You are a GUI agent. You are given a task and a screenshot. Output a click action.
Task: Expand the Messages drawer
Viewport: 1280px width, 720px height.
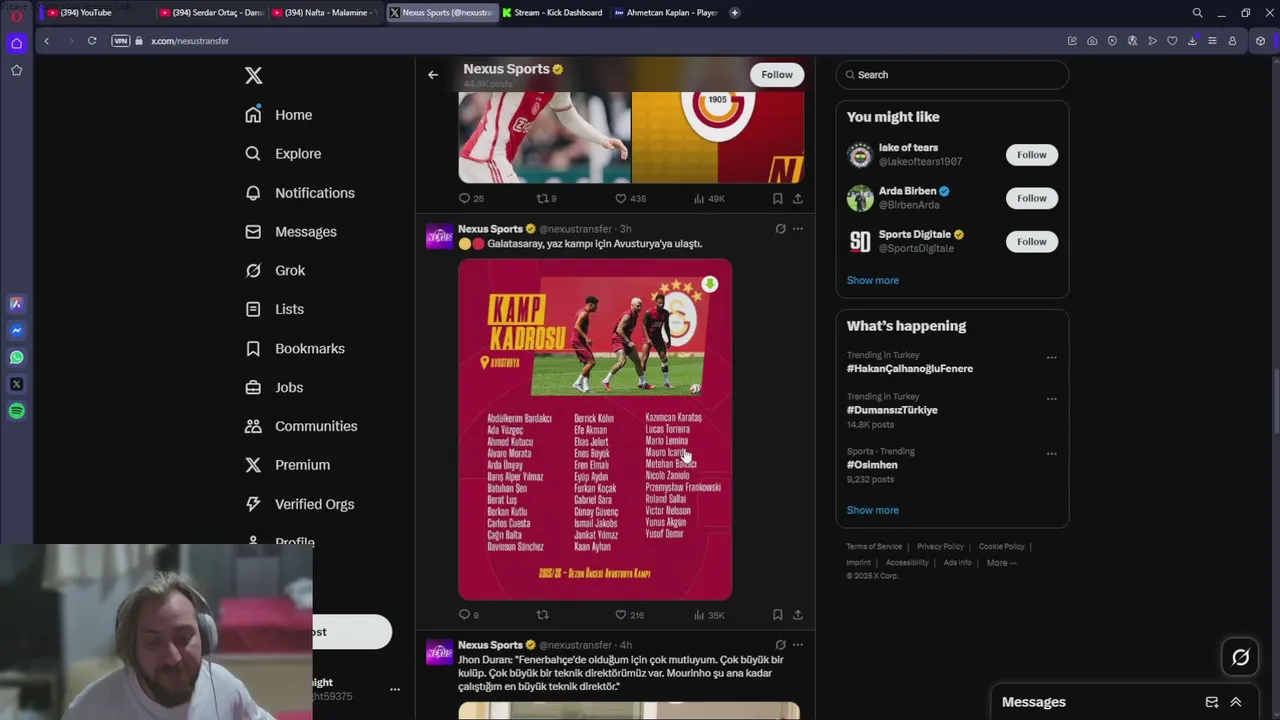click(1235, 702)
